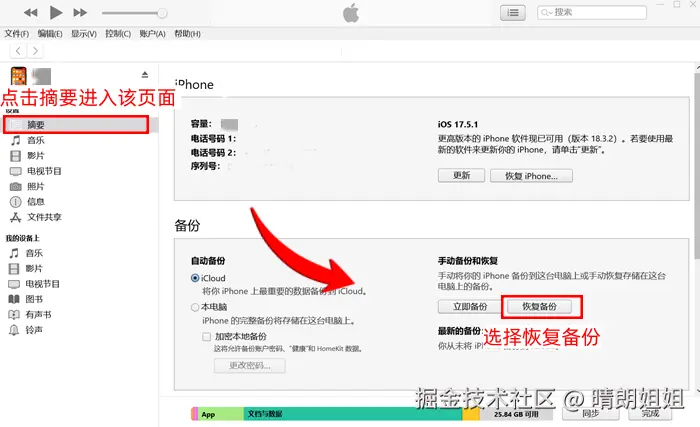Eject the device with the eject icon

(145, 74)
